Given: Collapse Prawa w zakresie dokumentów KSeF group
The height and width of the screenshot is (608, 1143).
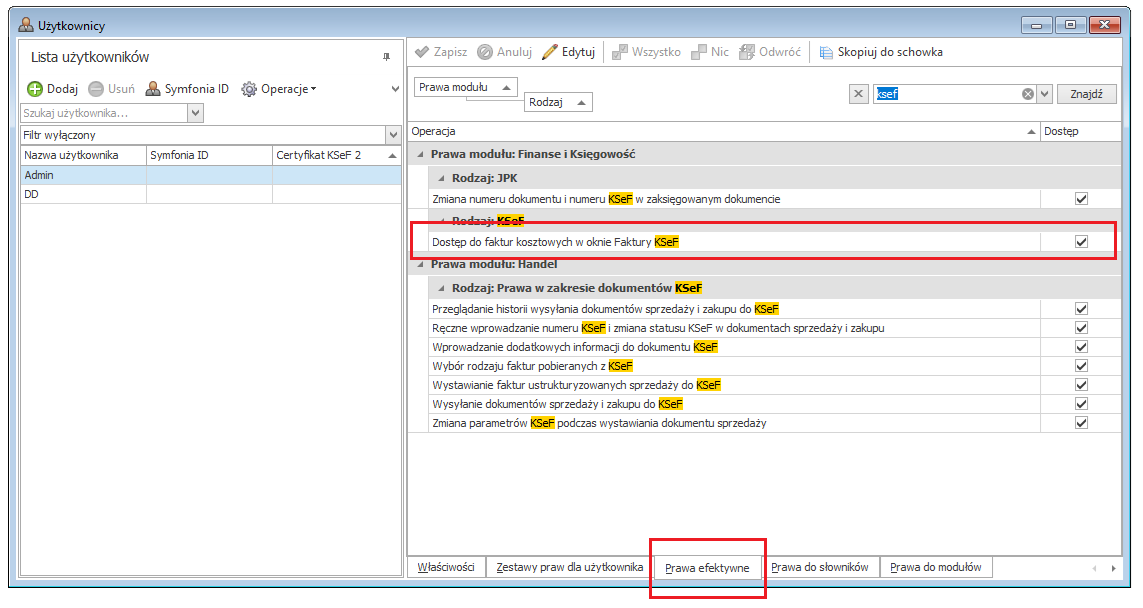Looking at the screenshot, I should point(440,288).
